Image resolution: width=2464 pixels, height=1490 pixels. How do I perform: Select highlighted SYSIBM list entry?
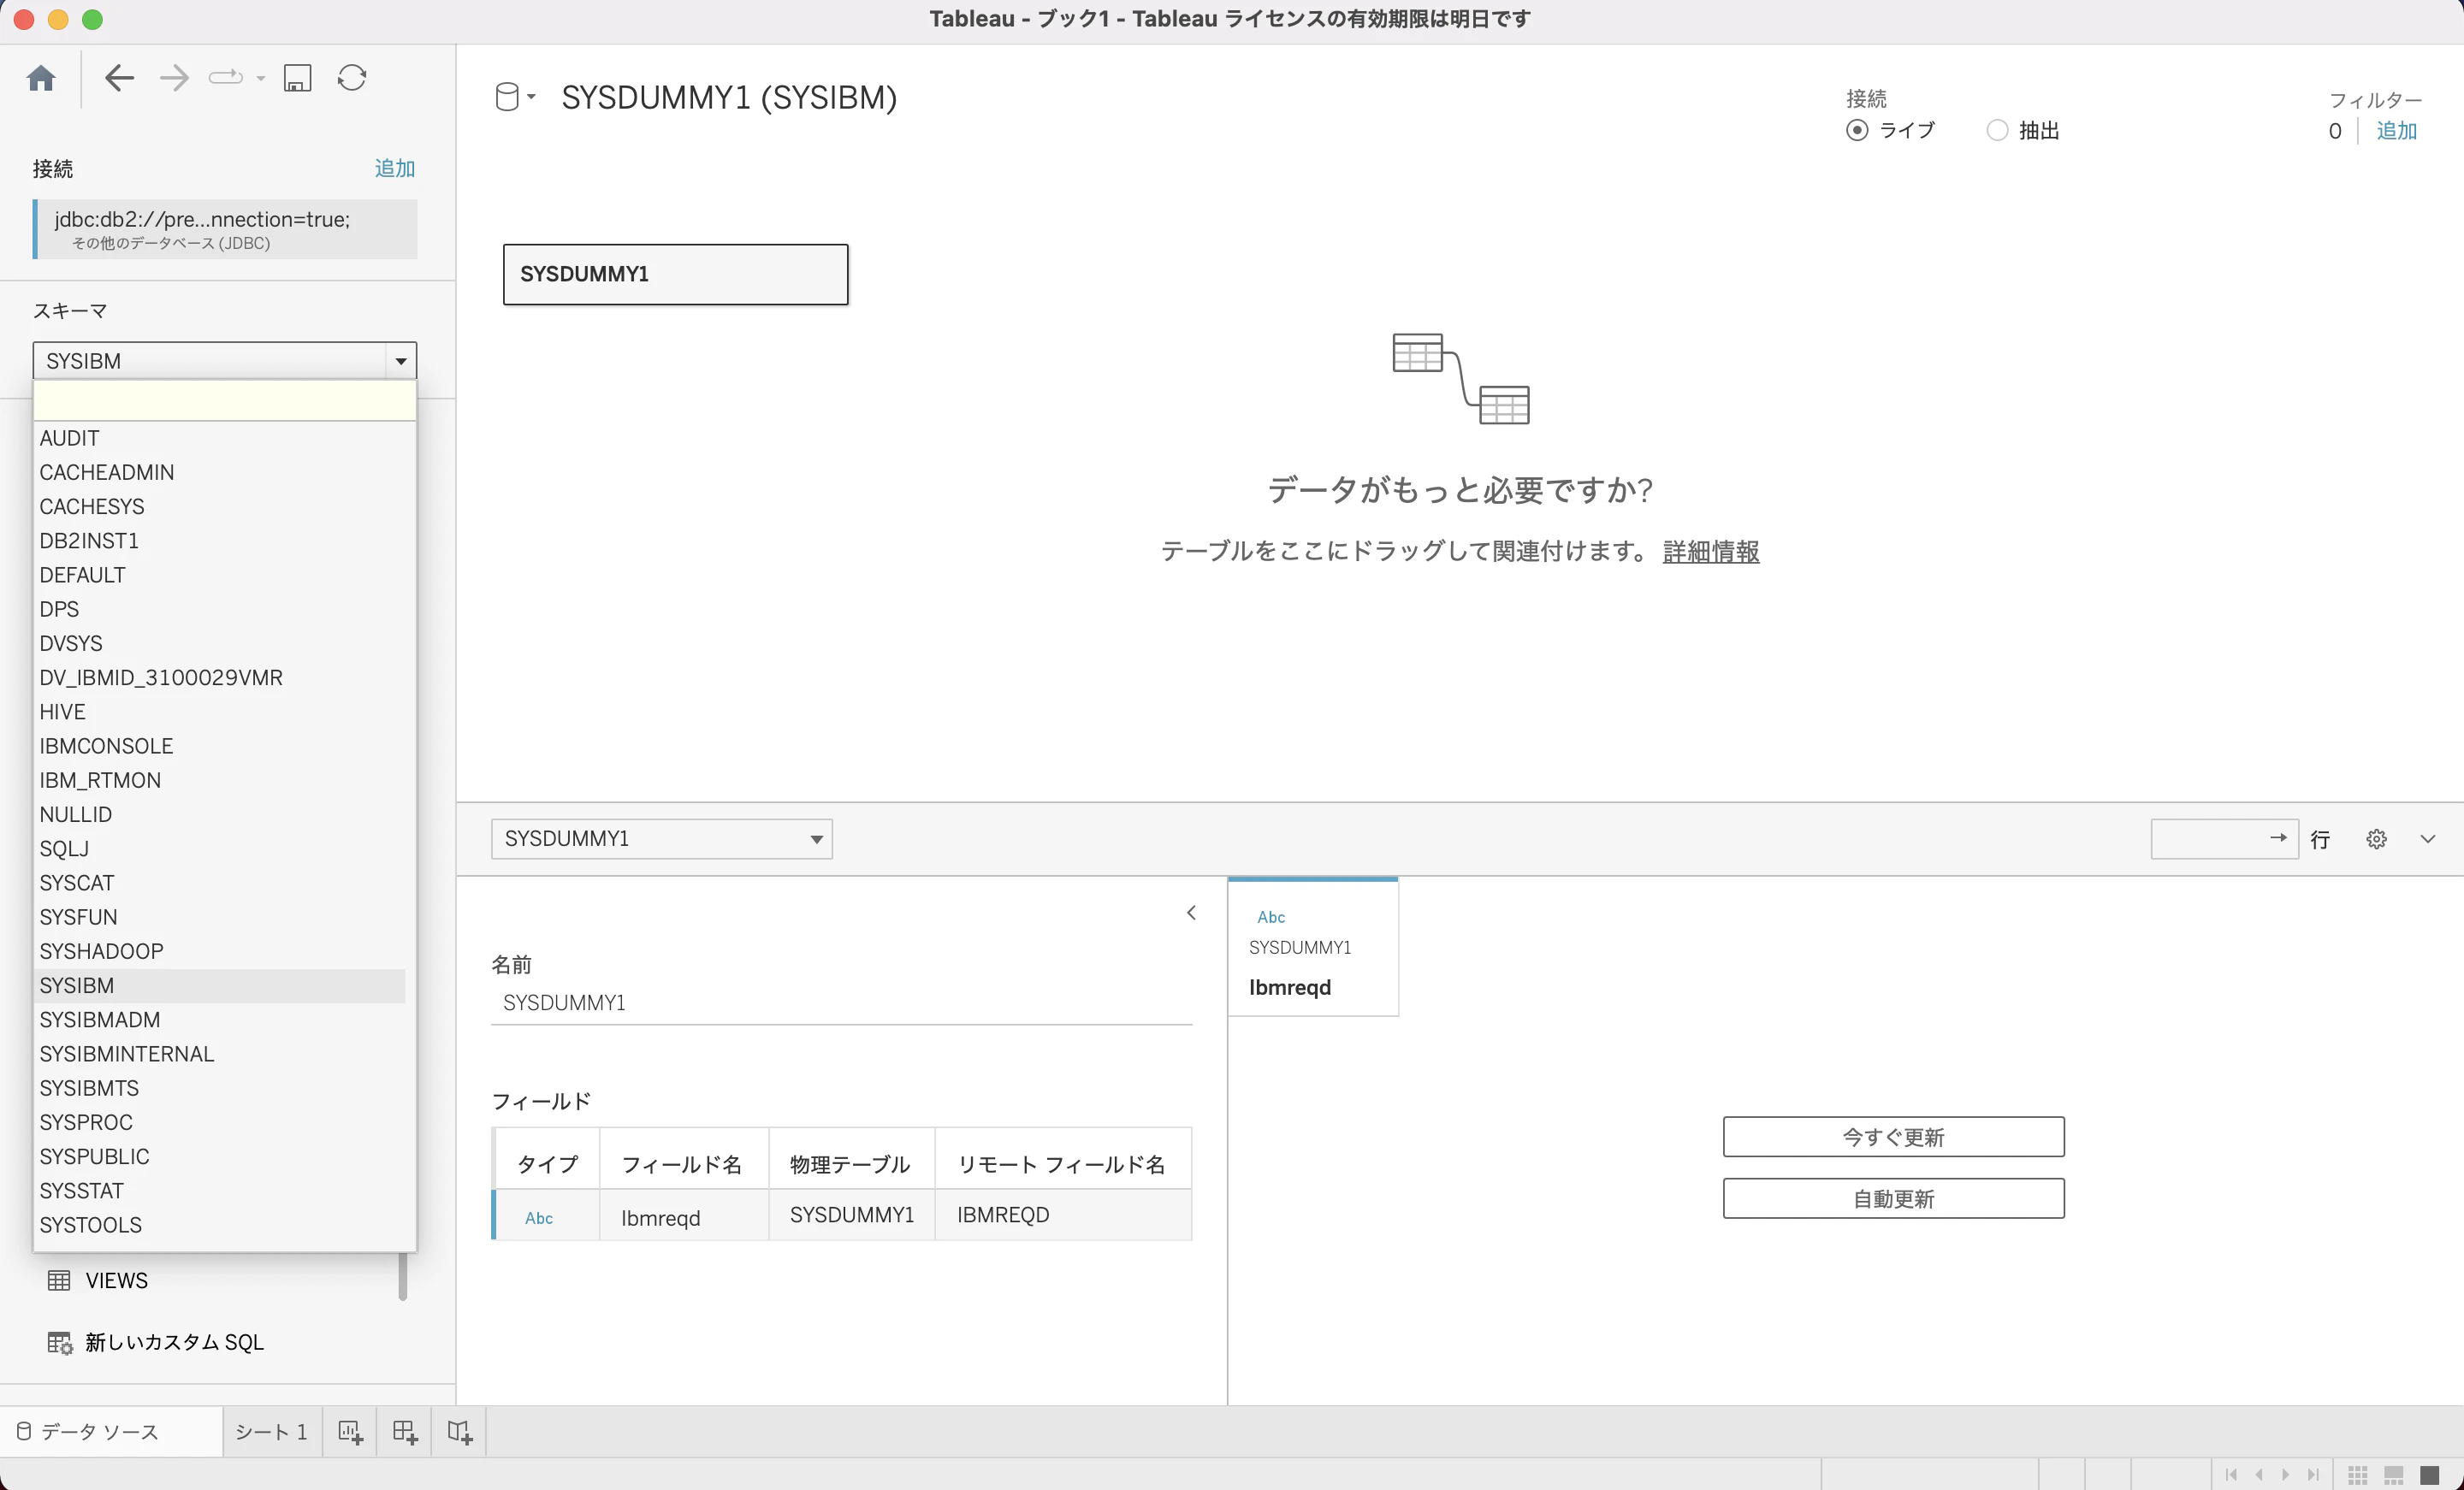(x=222, y=986)
